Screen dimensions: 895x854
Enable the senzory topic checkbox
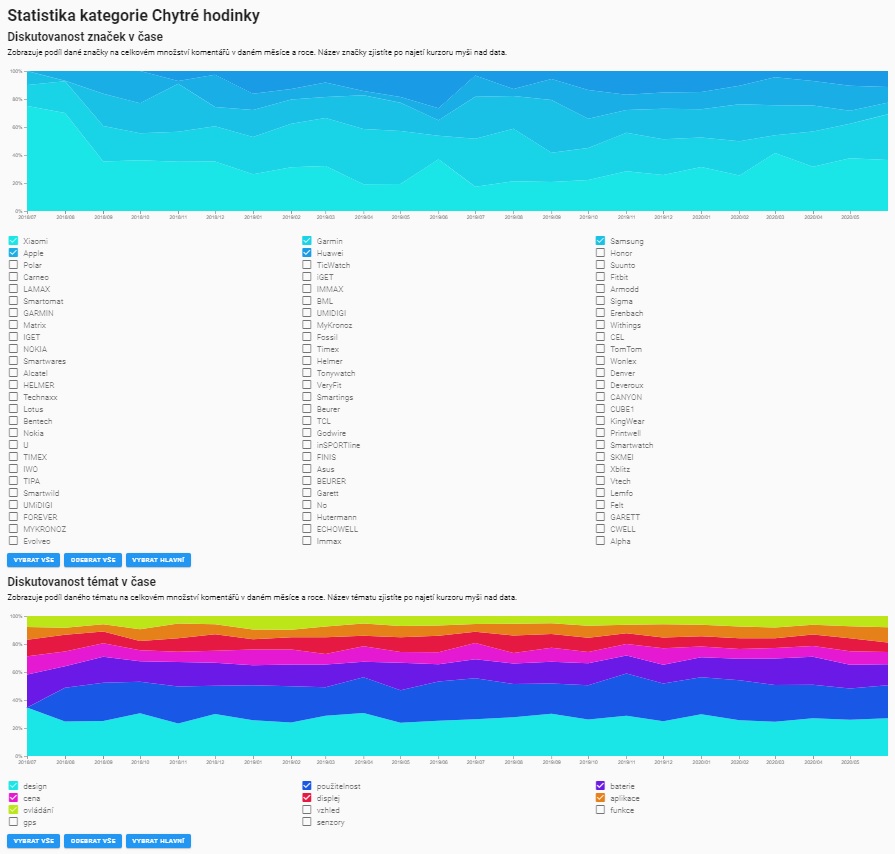[307, 822]
